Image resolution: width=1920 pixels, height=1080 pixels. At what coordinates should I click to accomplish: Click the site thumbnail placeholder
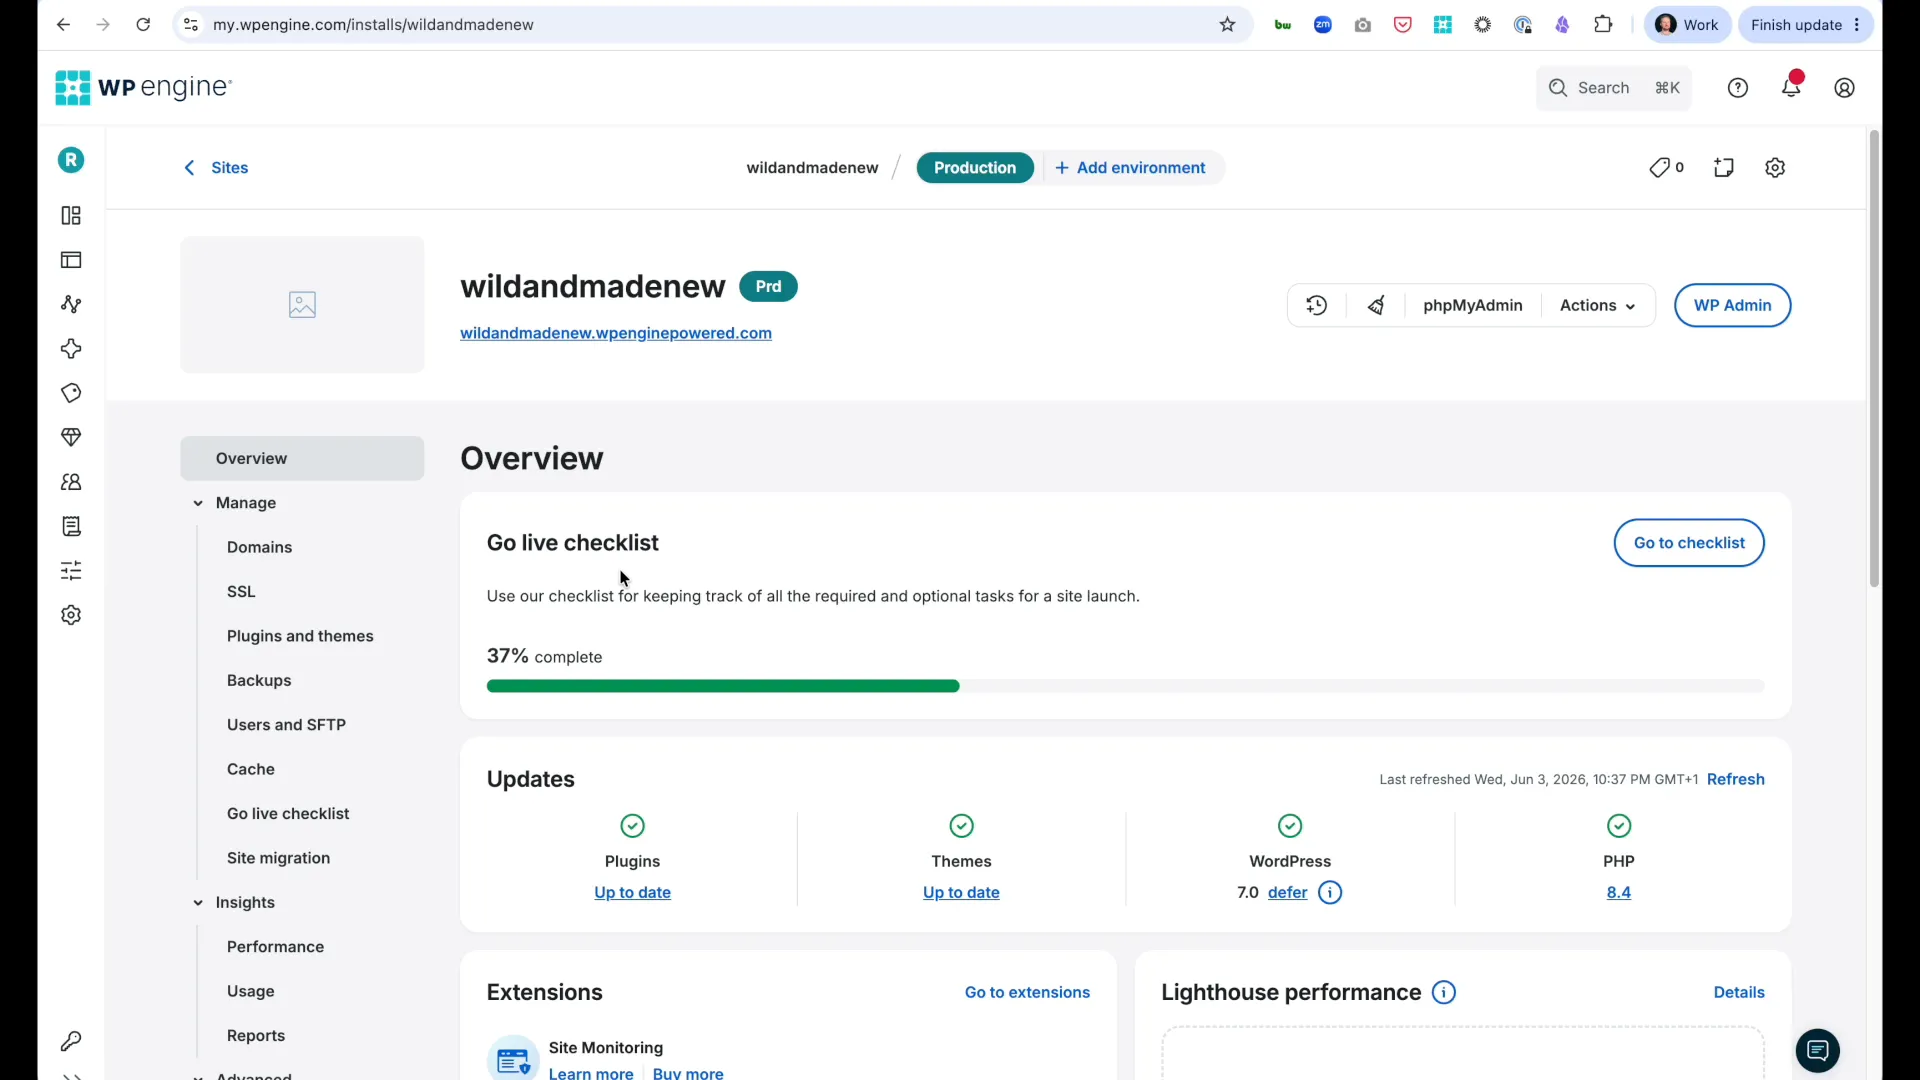pos(302,305)
